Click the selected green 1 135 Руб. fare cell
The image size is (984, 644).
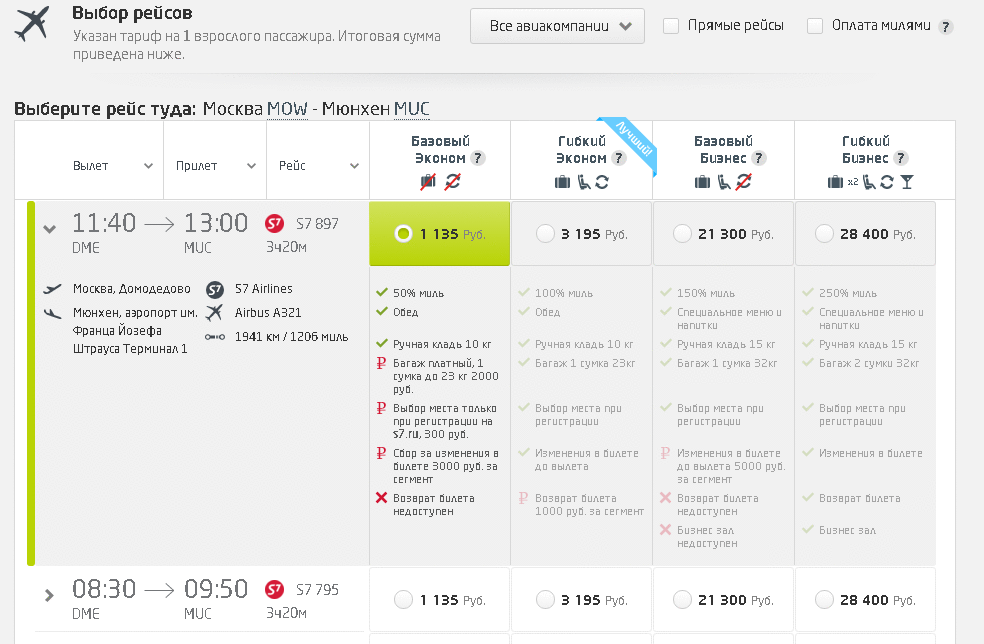click(x=439, y=233)
